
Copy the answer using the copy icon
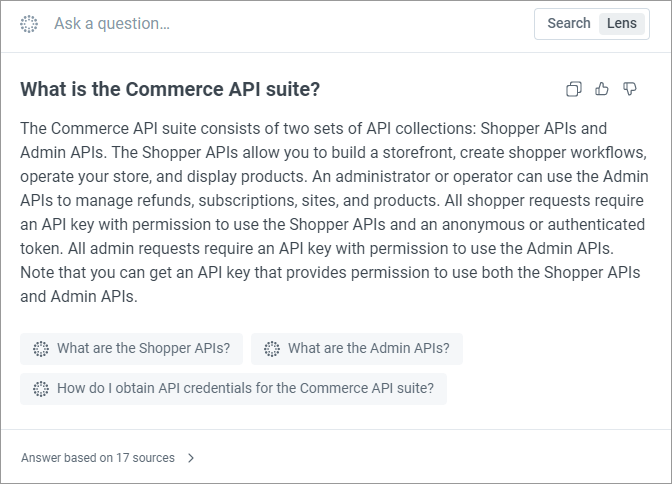point(574,89)
